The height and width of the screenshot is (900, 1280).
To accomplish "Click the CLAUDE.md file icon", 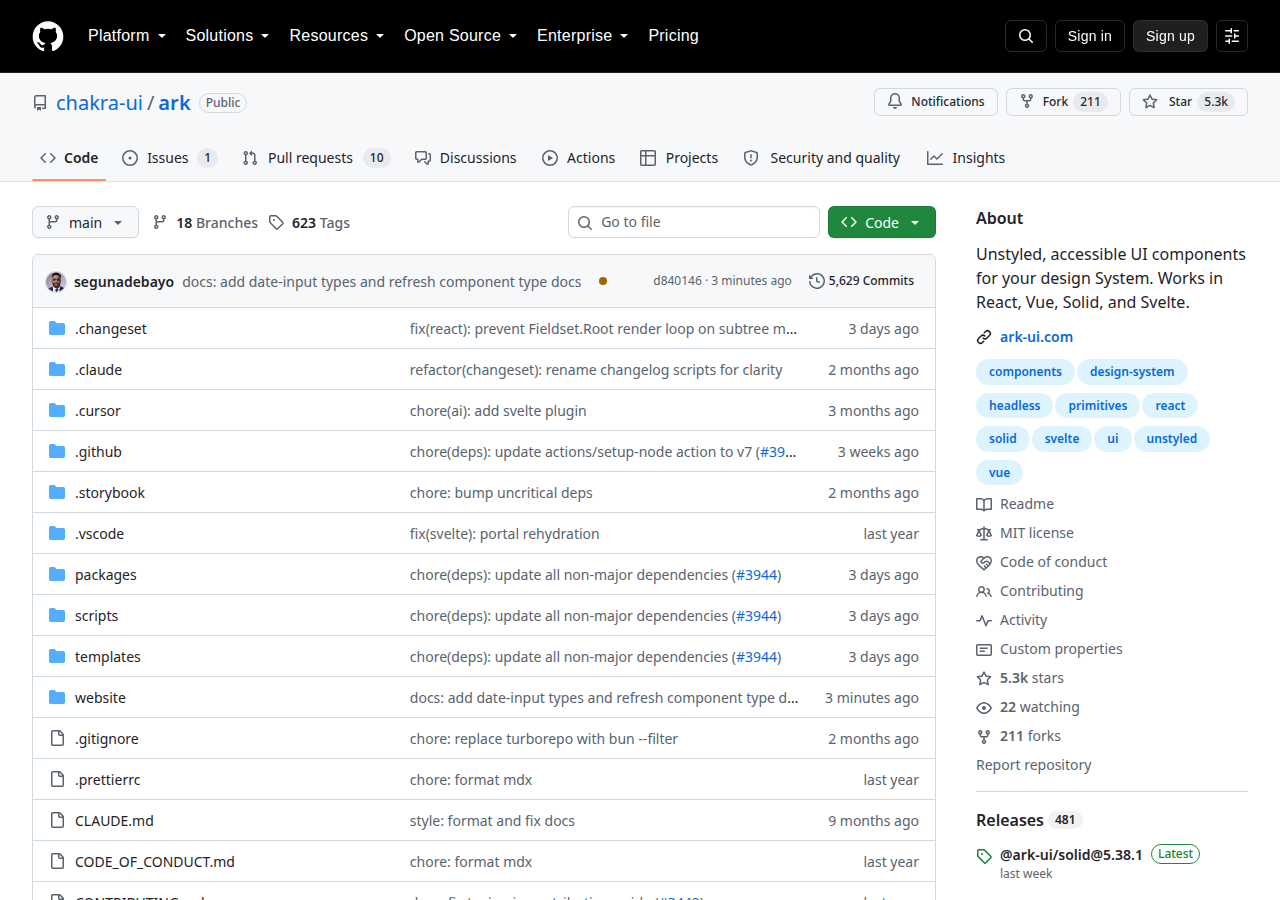I will pos(57,820).
